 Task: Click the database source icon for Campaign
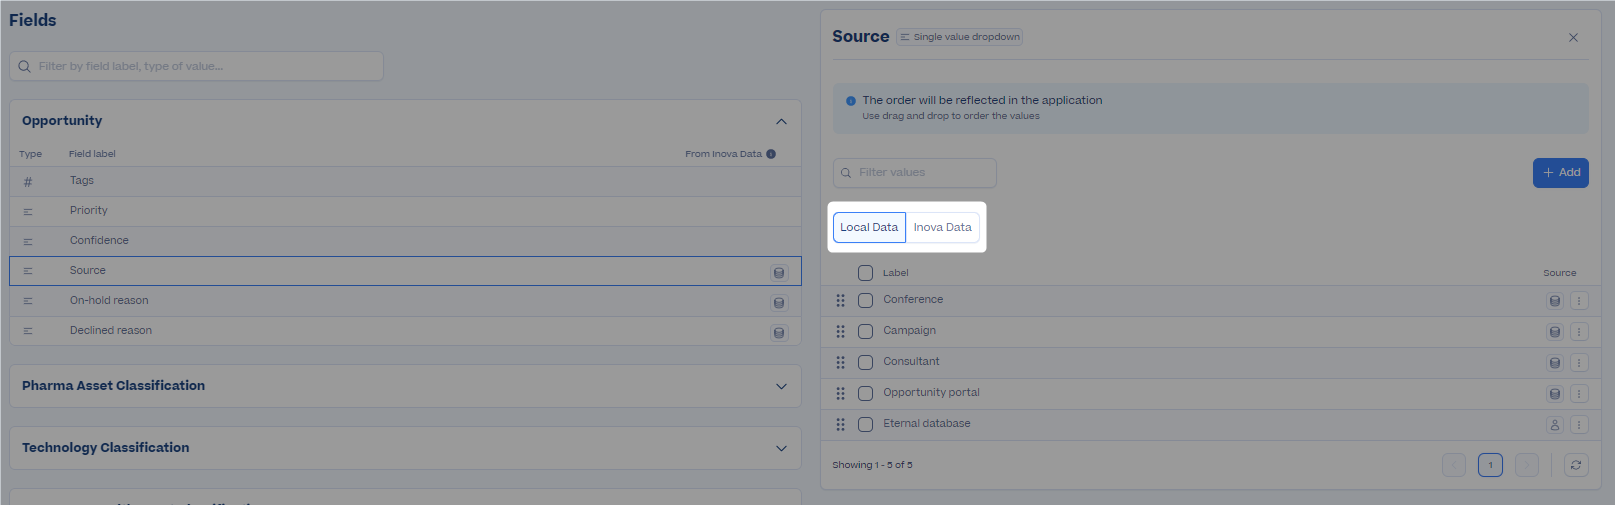click(x=1555, y=332)
